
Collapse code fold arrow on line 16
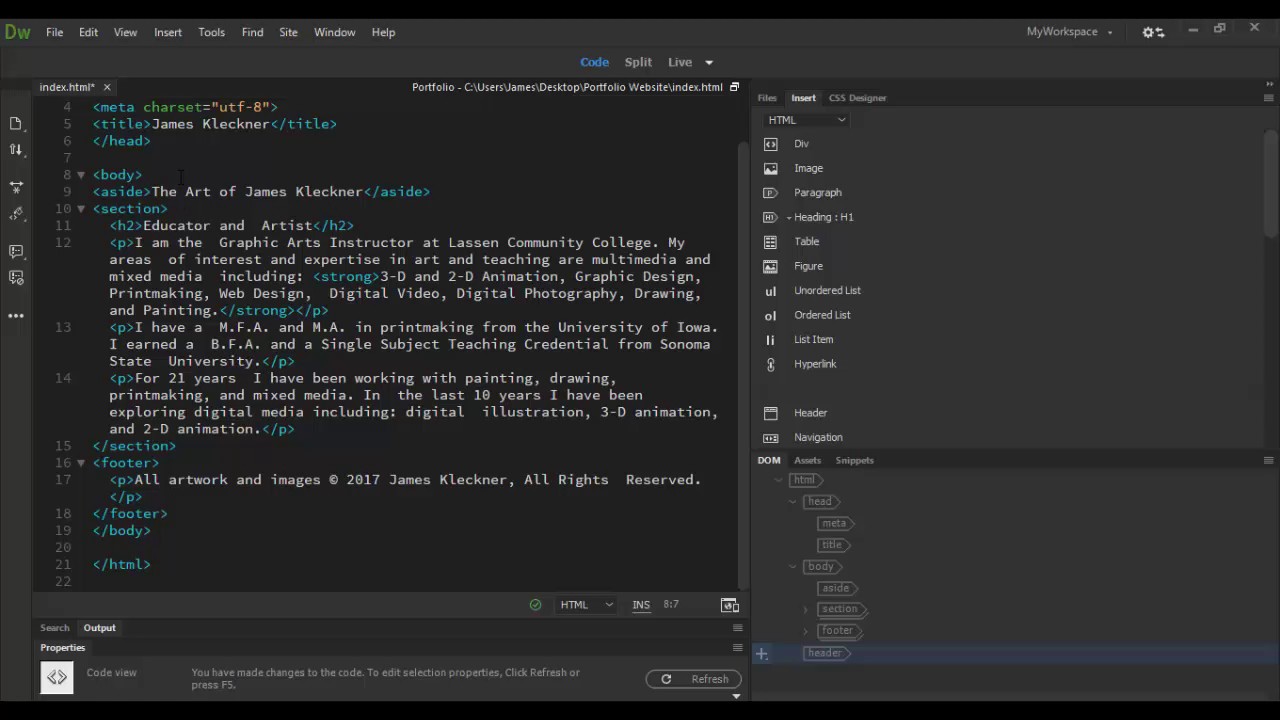[x=81, y=463]
